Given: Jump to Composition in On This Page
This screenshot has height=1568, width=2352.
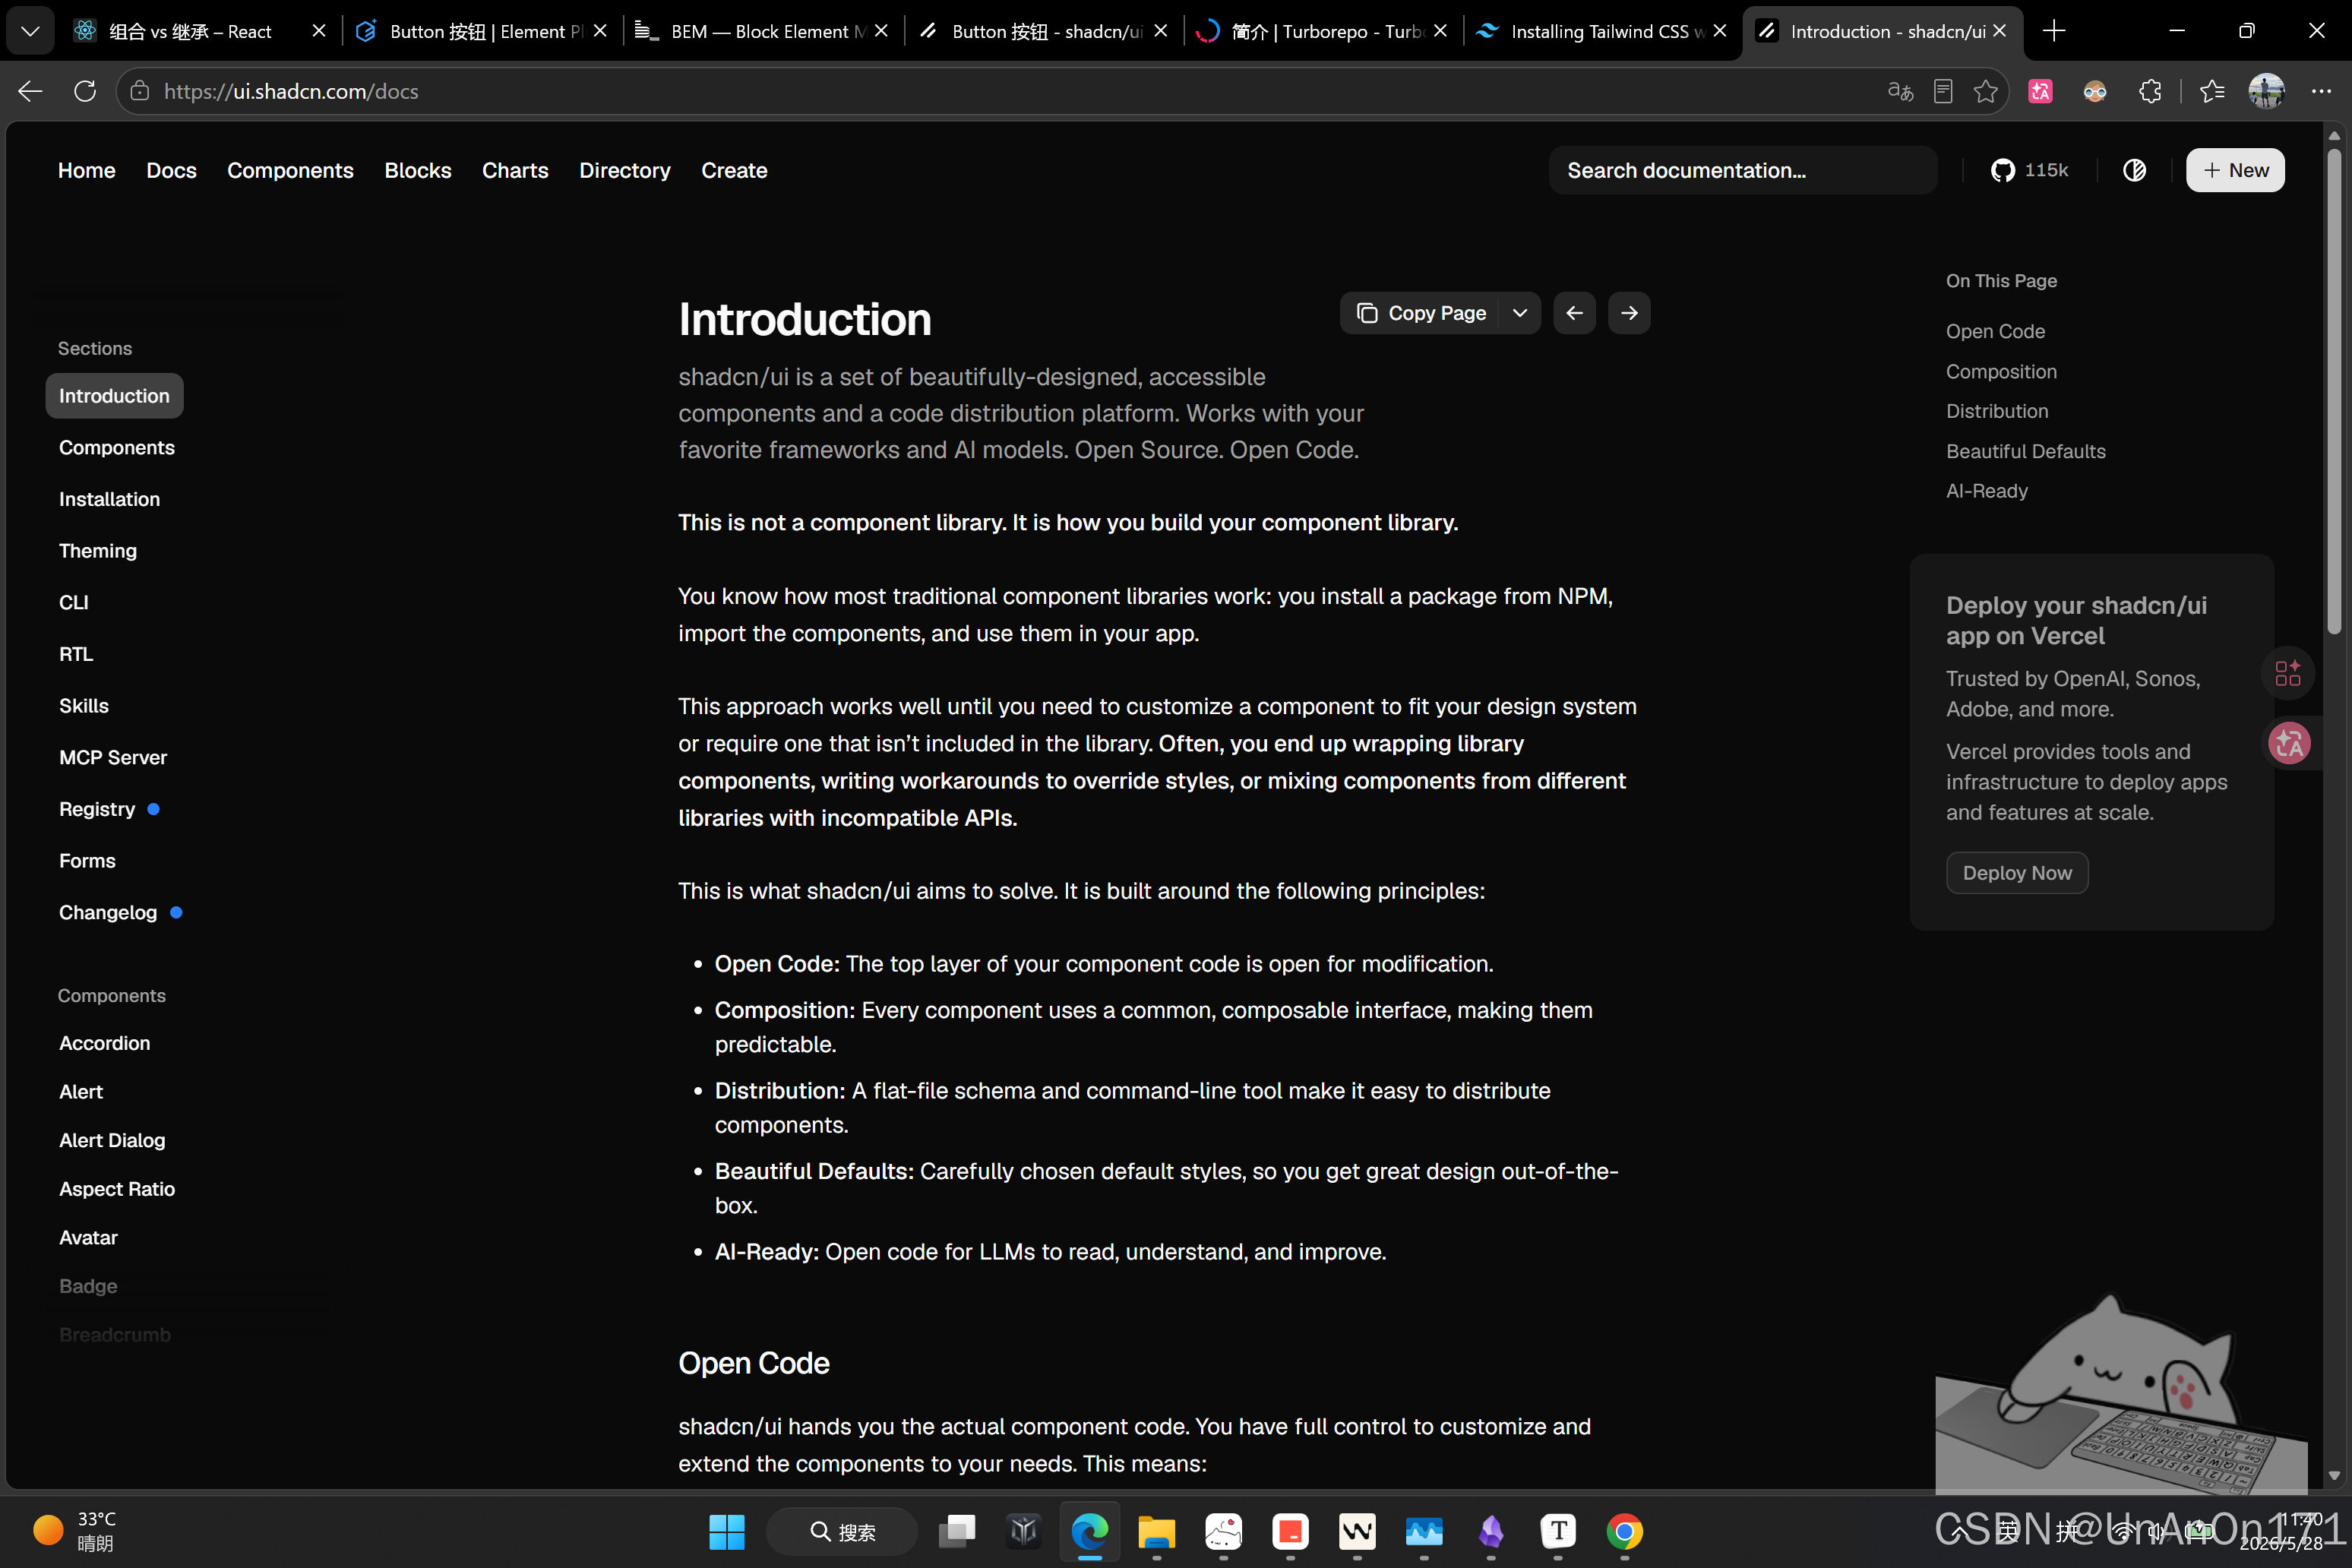Looking at the screenshot, I should [x=2001, y=371].
